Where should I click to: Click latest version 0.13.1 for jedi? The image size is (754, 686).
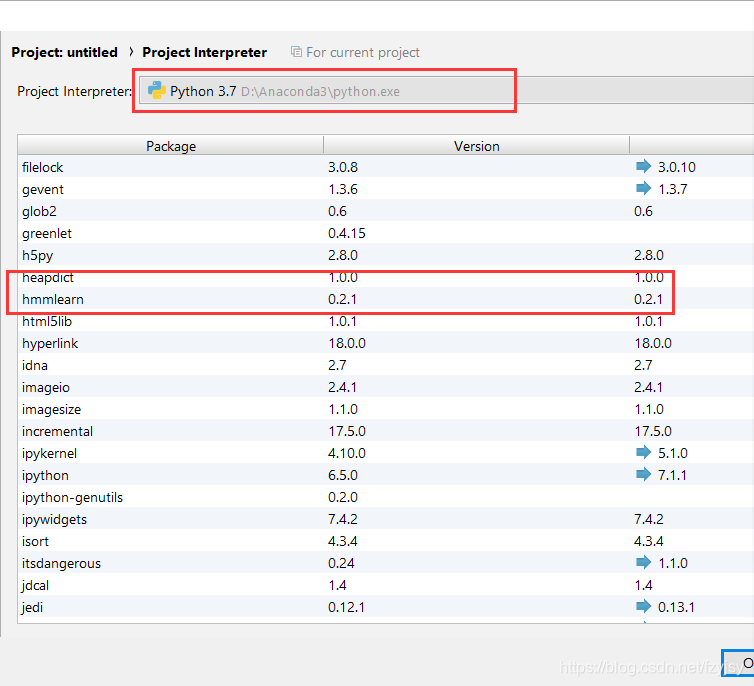tap(676, 607)
